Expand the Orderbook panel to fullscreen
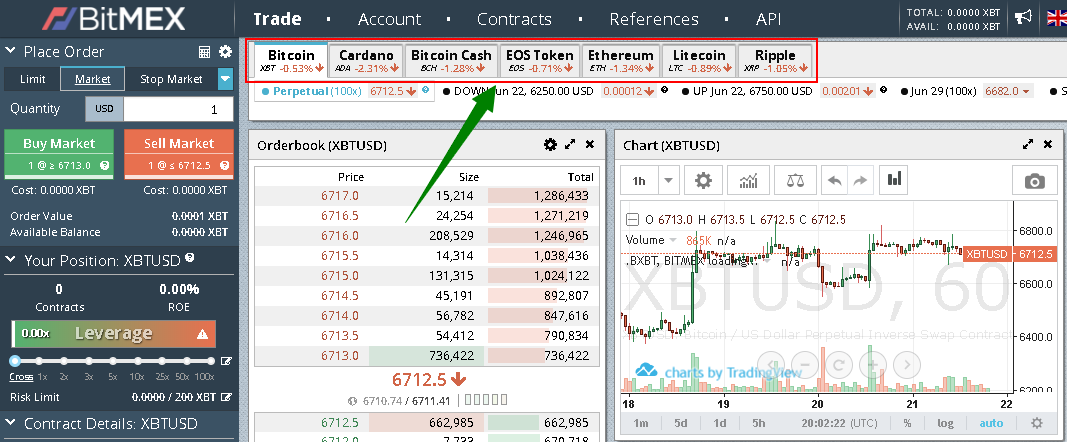Screen dimensions: 1067x442 pos(570,144)
